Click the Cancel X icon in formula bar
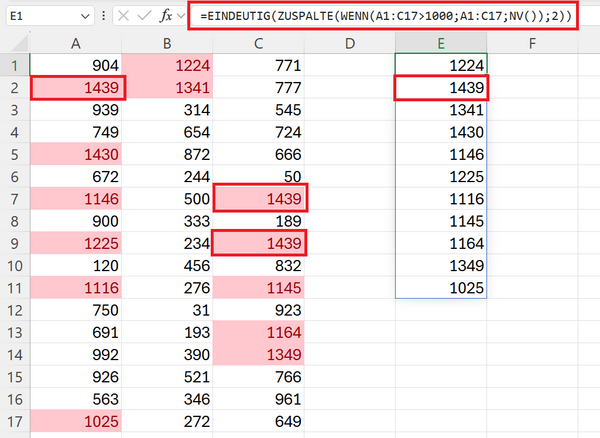This screenshot has width=600, height=438. (x=123, y=16)
